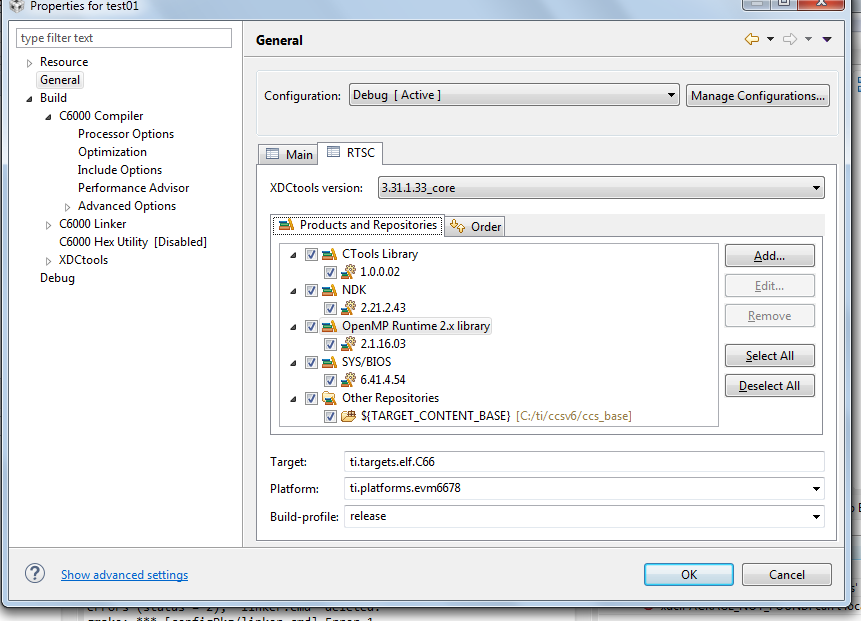Click the forward navigation arrow icon
Screen dimensions: 861x621
pyautogui.click(x=790, y=39)
